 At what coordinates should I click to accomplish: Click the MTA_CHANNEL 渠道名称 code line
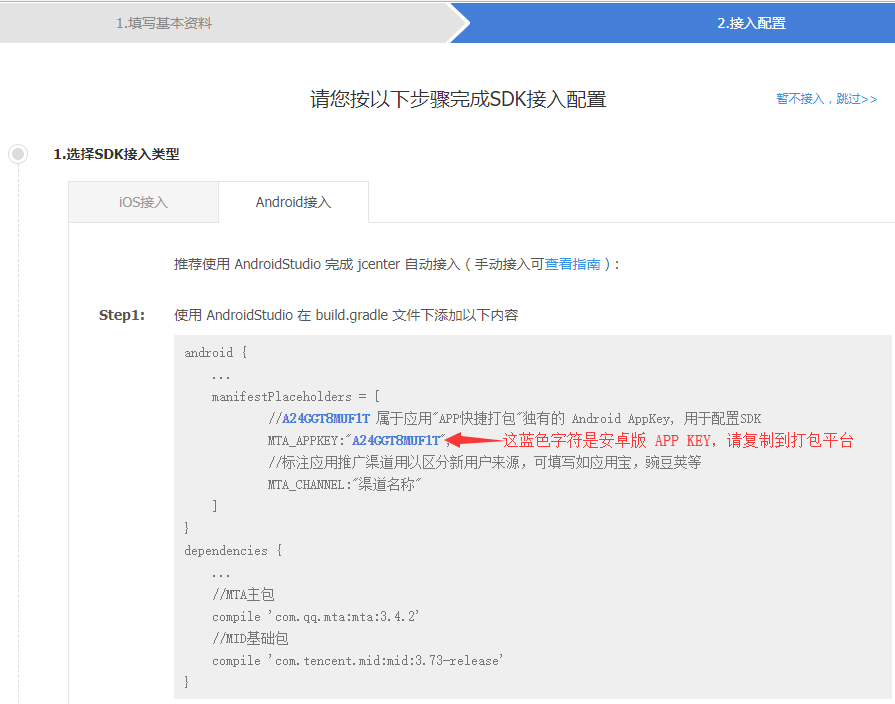[345, 484]
